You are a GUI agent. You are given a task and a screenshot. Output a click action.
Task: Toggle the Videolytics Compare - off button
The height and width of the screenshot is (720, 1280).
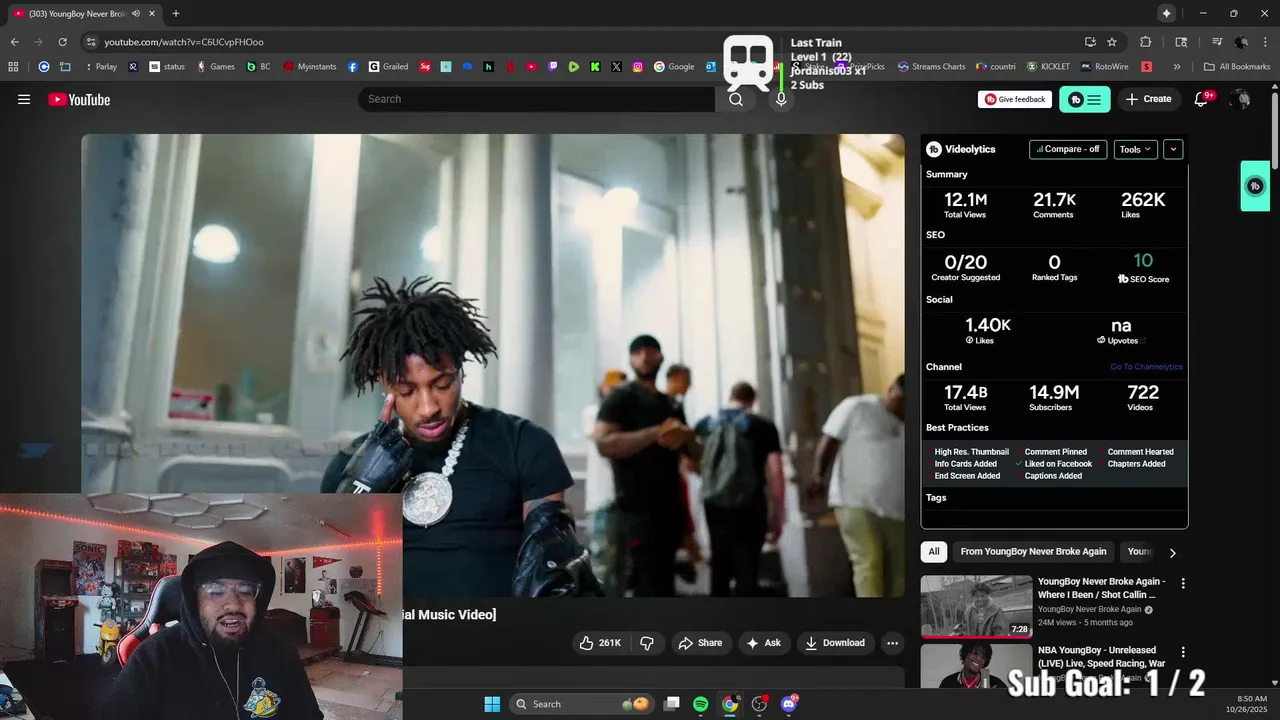1068,149
